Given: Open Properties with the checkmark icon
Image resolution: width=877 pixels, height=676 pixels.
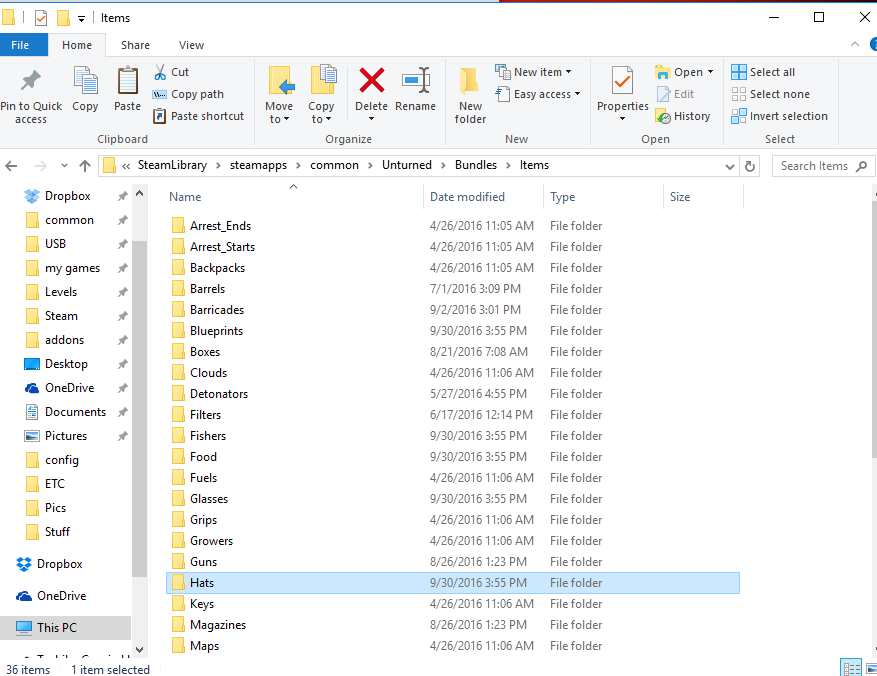Looking at the screenshot, I should point(622,81).
